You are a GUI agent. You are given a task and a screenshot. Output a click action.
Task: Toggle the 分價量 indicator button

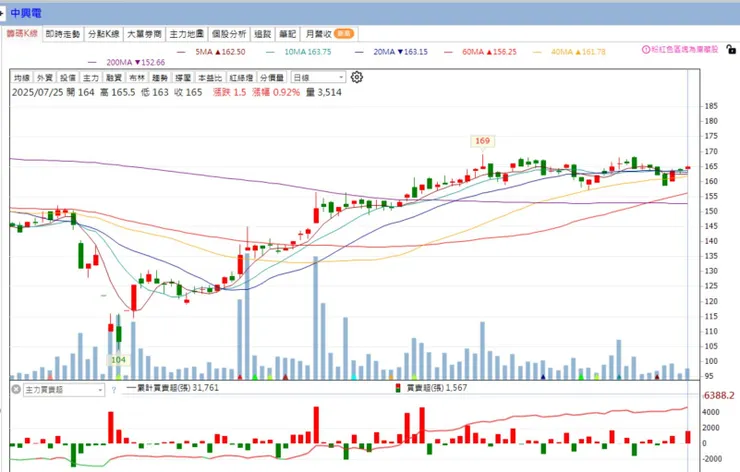coord(272,77)
